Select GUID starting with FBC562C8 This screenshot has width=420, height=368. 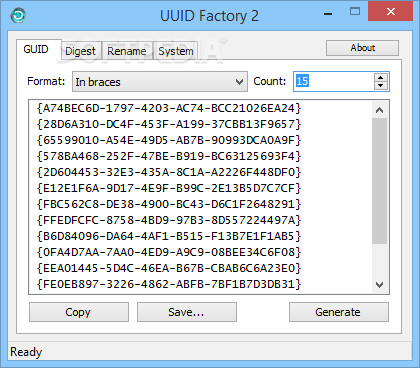pyautogui.click(x=169, y=204)
